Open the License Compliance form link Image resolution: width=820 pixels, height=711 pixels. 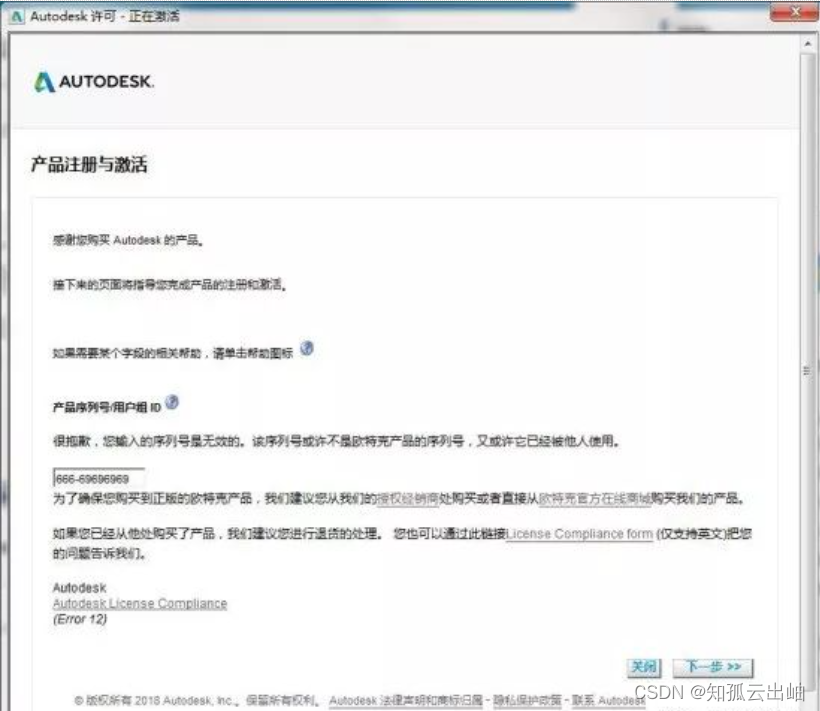pos(579,534)
